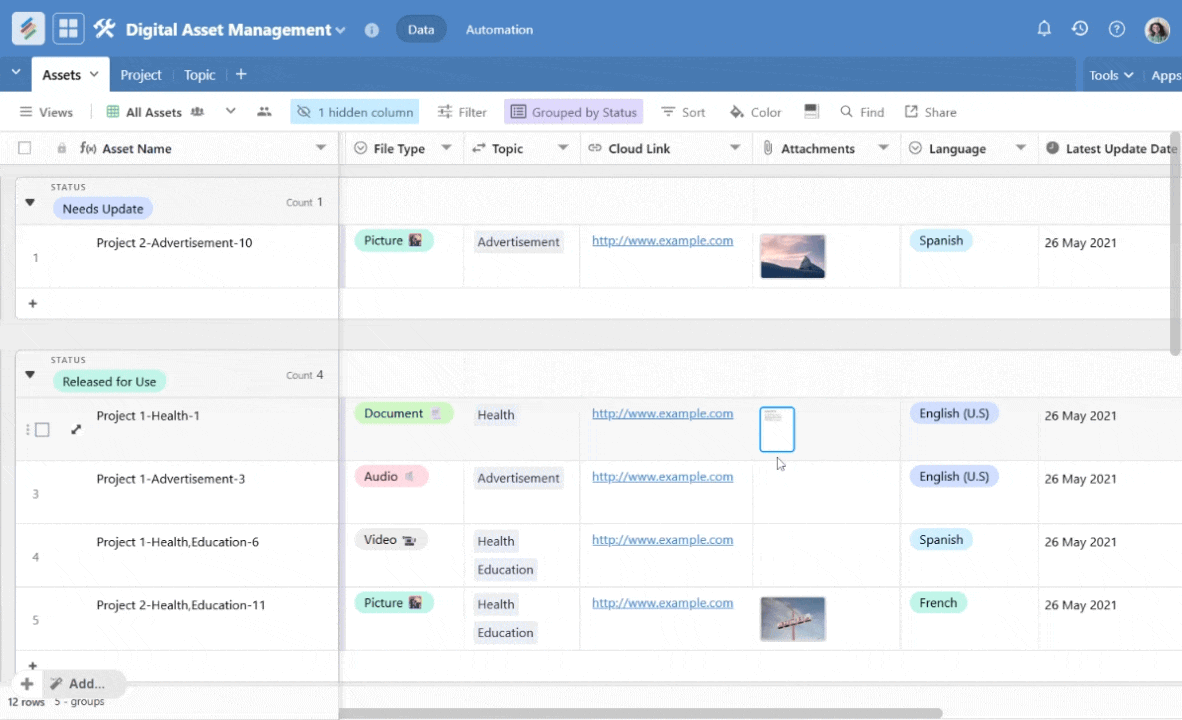Screen dimensions: 1182x720
Task: Expand the Project 1-Health-1 record
Action: coord(76,429)
